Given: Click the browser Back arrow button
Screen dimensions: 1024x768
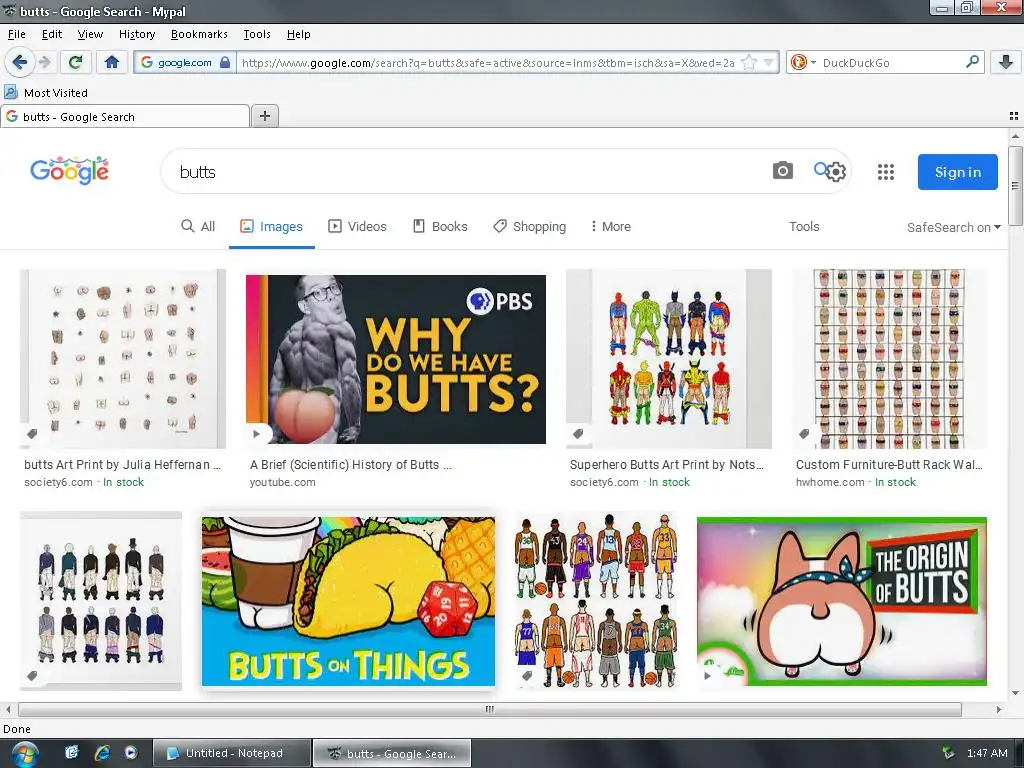Looking at the screenshot, I should coord(20,62).
